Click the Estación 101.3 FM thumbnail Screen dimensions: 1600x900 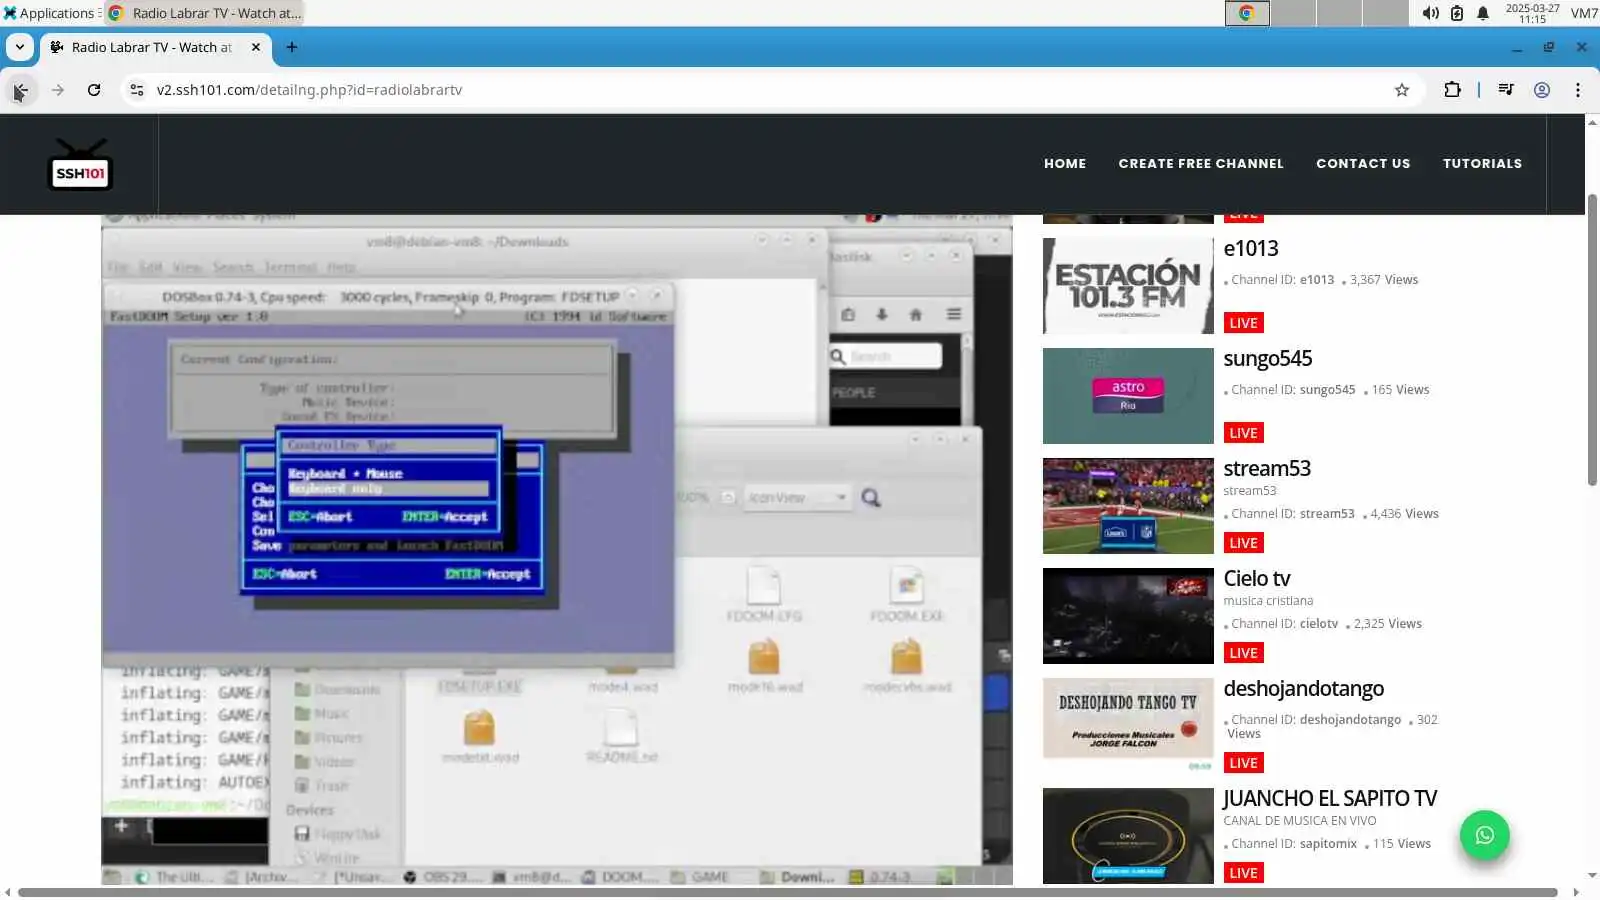click(x=1128, y=286)
